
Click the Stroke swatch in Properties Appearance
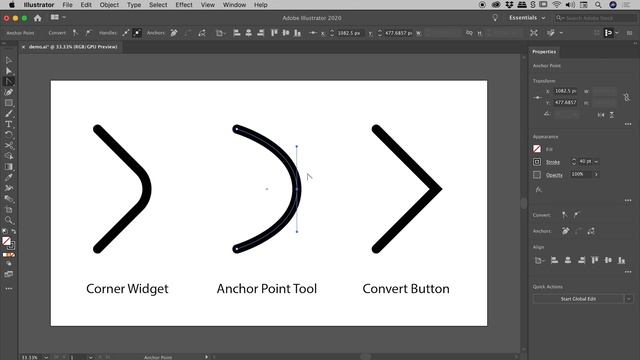(x=537, y=162)
